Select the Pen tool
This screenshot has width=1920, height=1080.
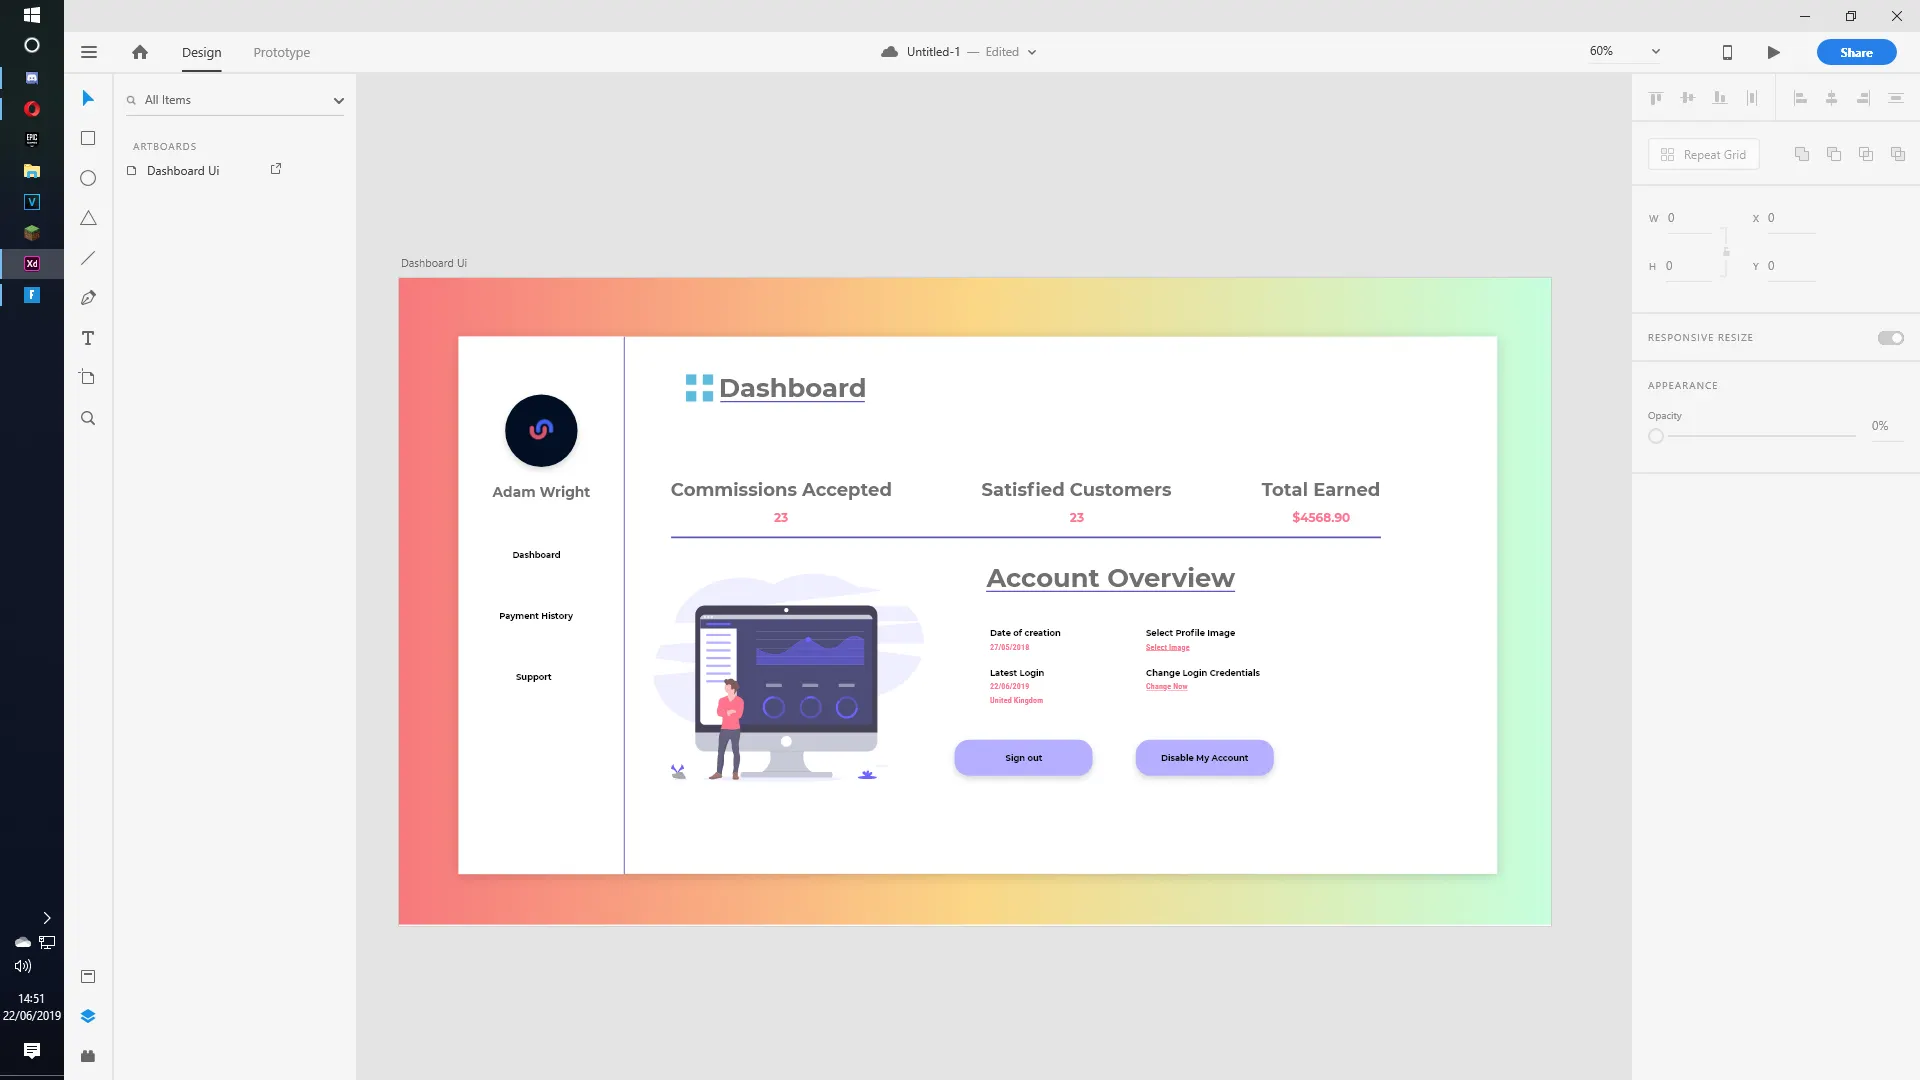[88, 298]
